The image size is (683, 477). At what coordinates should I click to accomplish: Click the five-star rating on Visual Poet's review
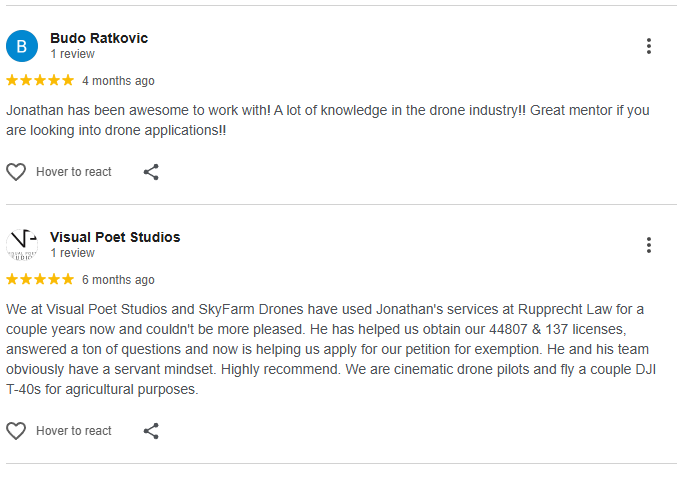click(x=40, y=279)
